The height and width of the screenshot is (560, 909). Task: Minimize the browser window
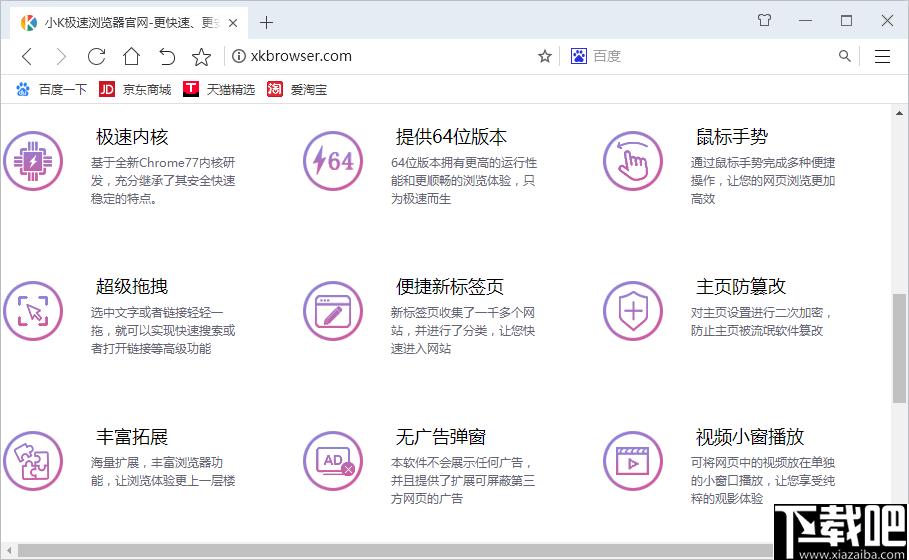[805, 21]
